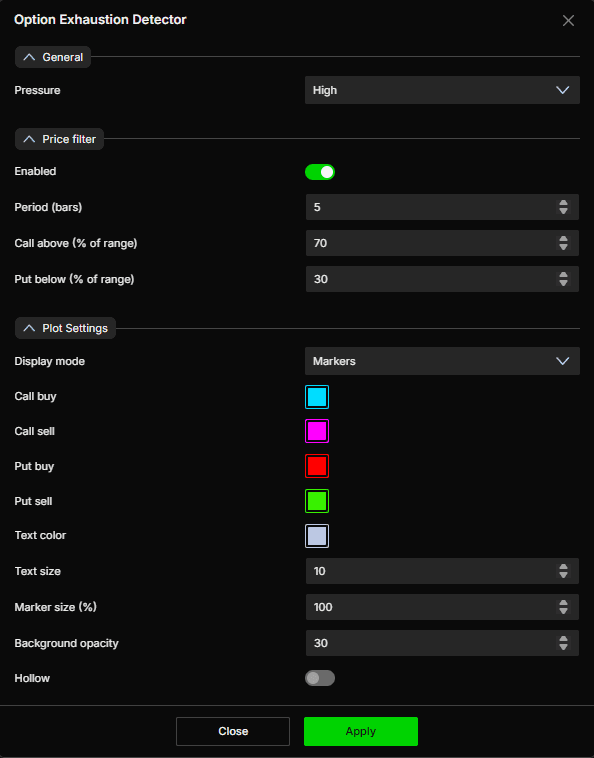Open the Display mode dropdown
Viewport: 594px width, 758px height.
[x=442, y=361]
